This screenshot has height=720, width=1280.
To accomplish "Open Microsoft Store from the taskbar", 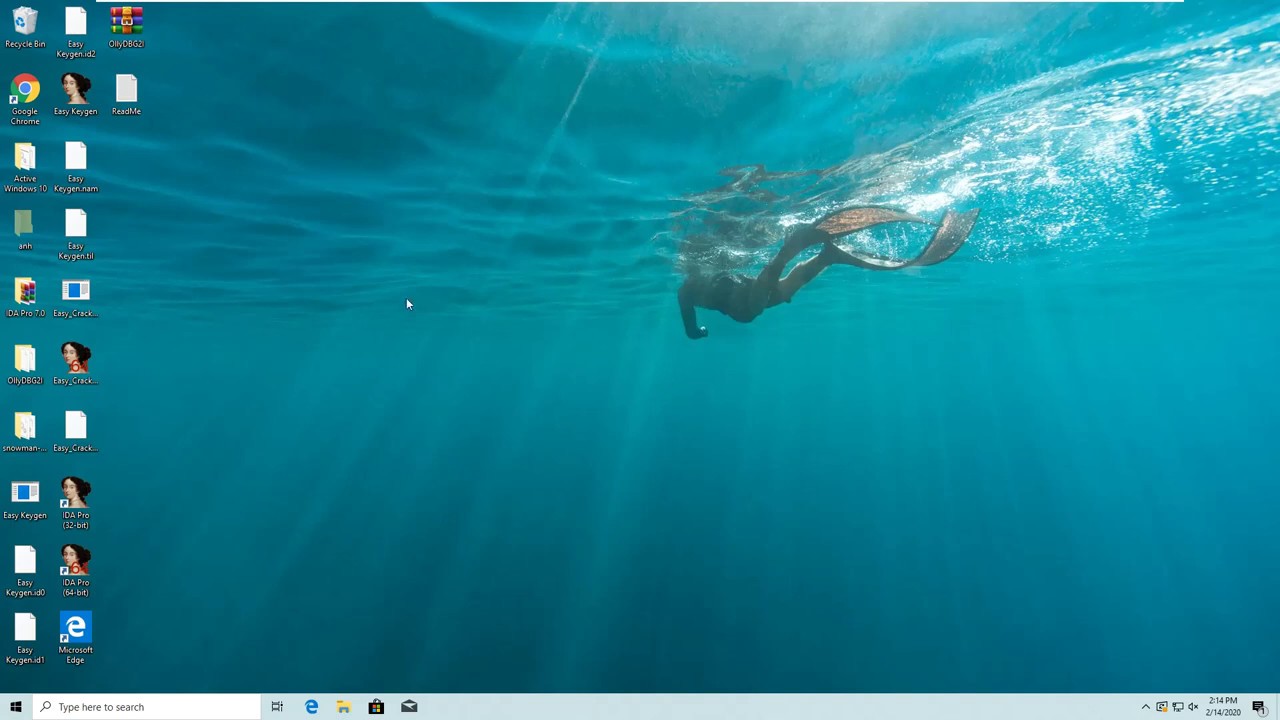I will pyautogui.click(x=376, y=707).
